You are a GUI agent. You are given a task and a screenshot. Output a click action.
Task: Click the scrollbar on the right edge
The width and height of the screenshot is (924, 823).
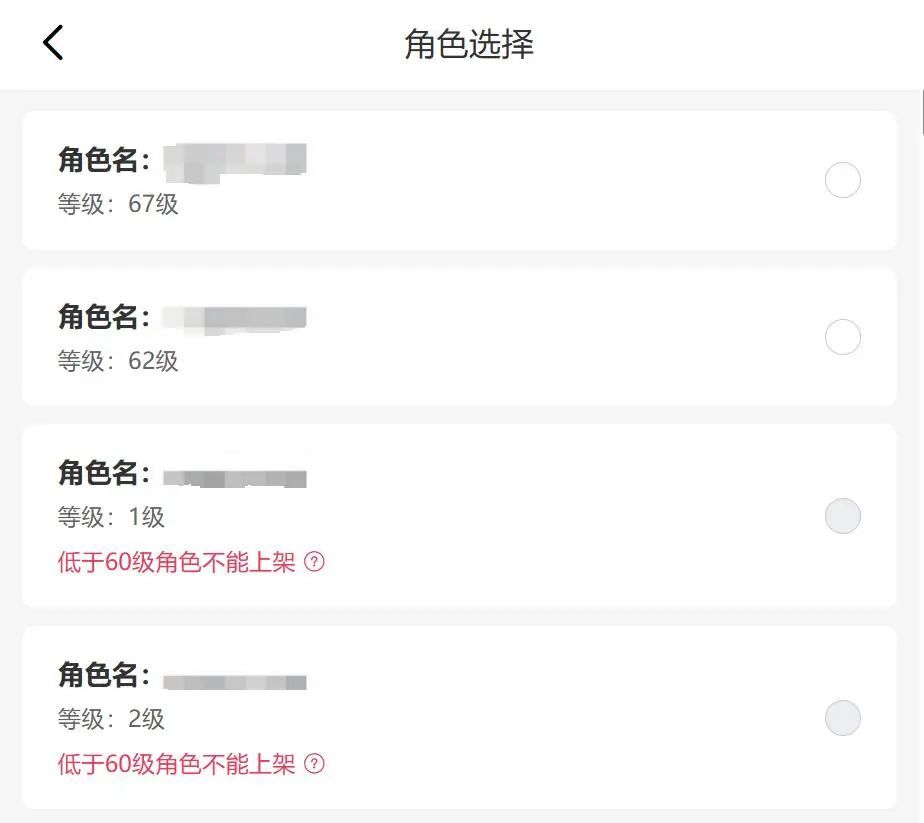921,110
